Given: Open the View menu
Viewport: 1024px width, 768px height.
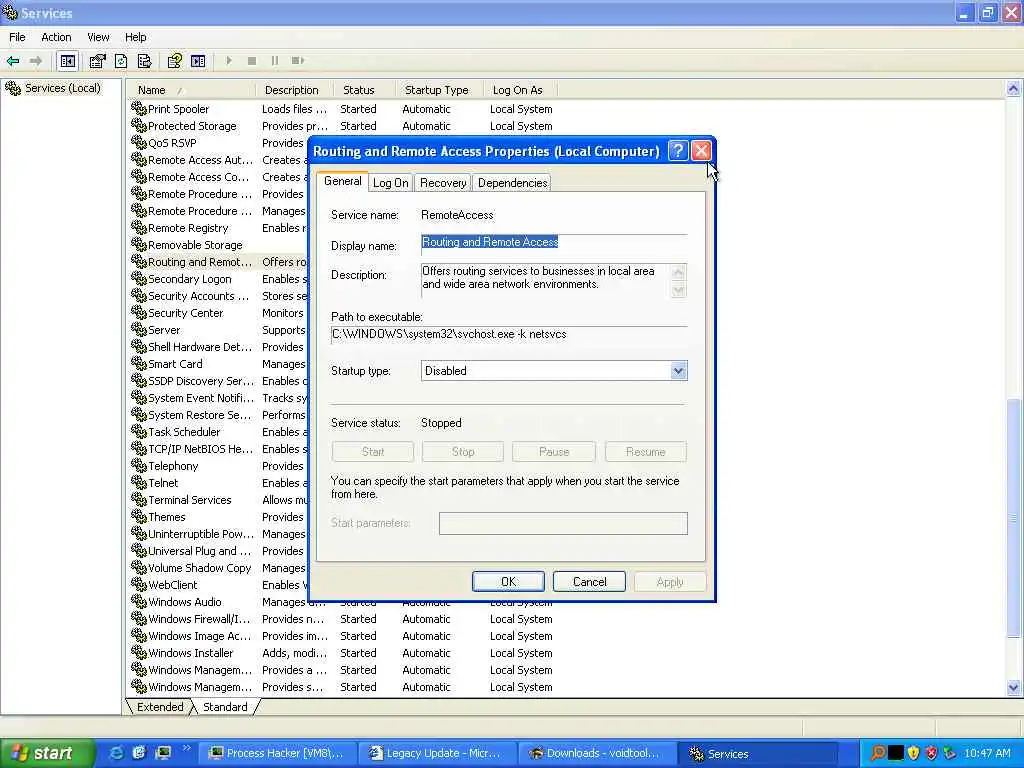Looking at the screenshot, I should pyautogui.click(x=99, y=37).
